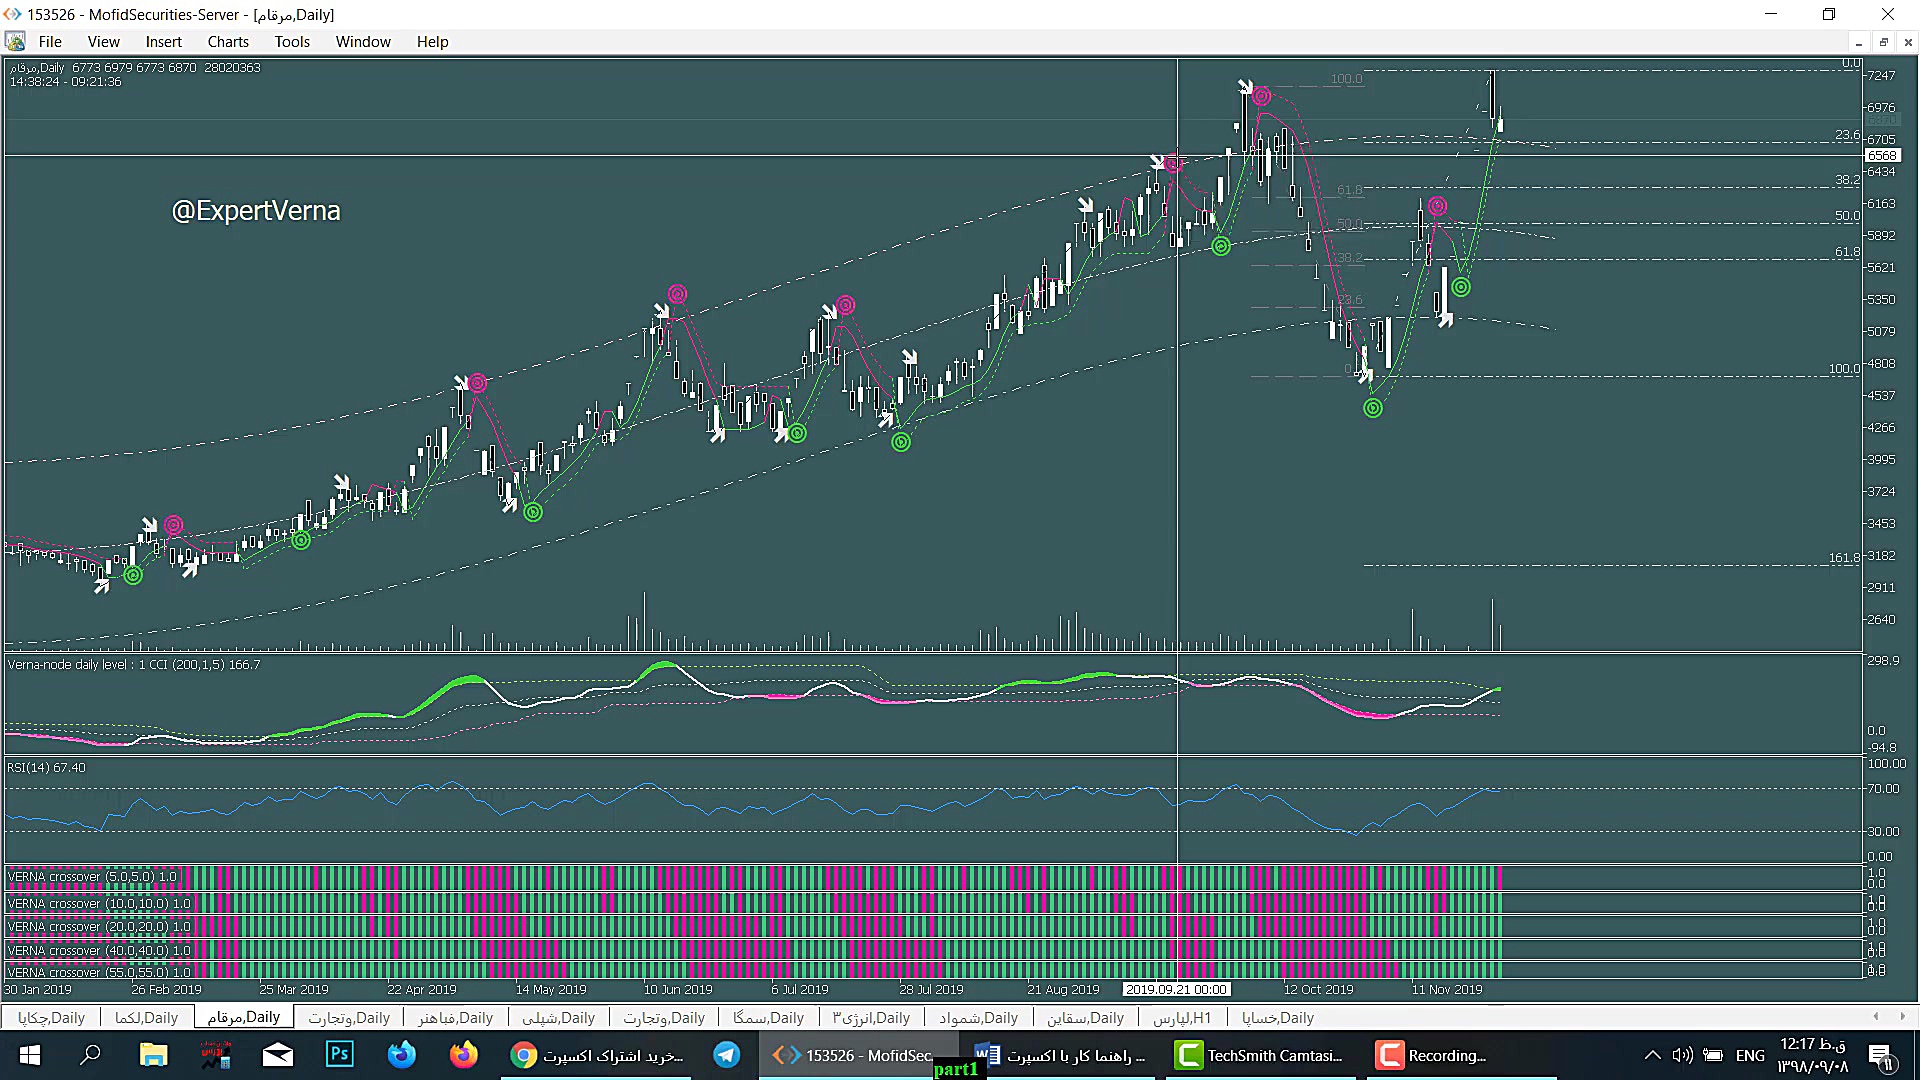The image size is (1920, 1080).
Task: Open the File menu
Action: click(x=50, y=42)
